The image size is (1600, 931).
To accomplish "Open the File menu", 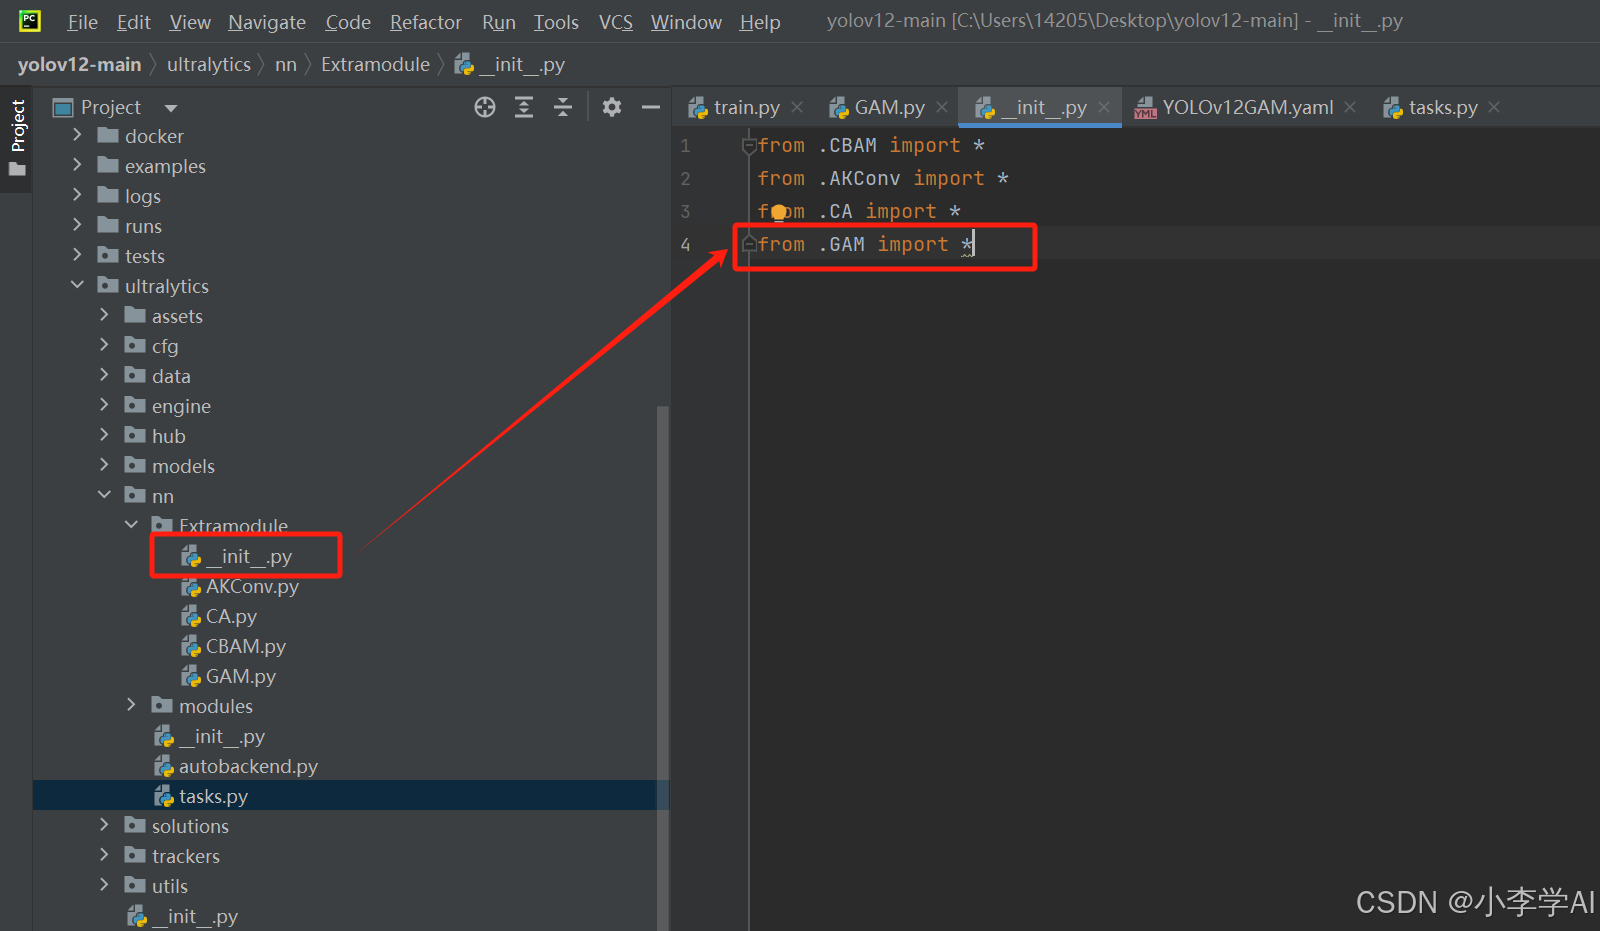I will click(x=82, y=22).
